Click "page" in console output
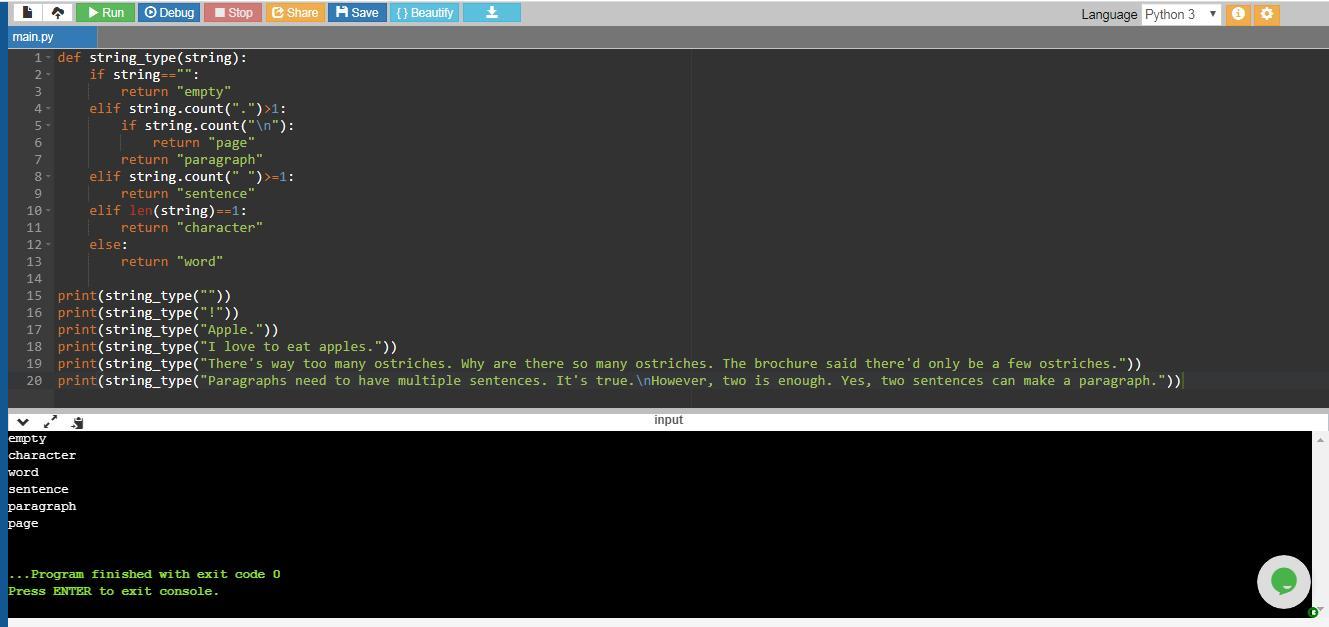 (x=23, y=523)
